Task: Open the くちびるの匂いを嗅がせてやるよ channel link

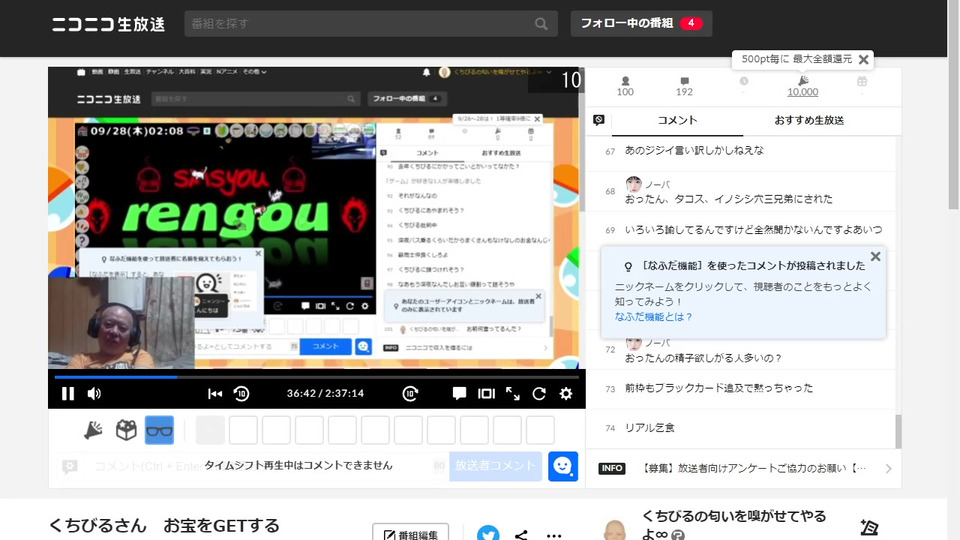Action: pos(733,524)
